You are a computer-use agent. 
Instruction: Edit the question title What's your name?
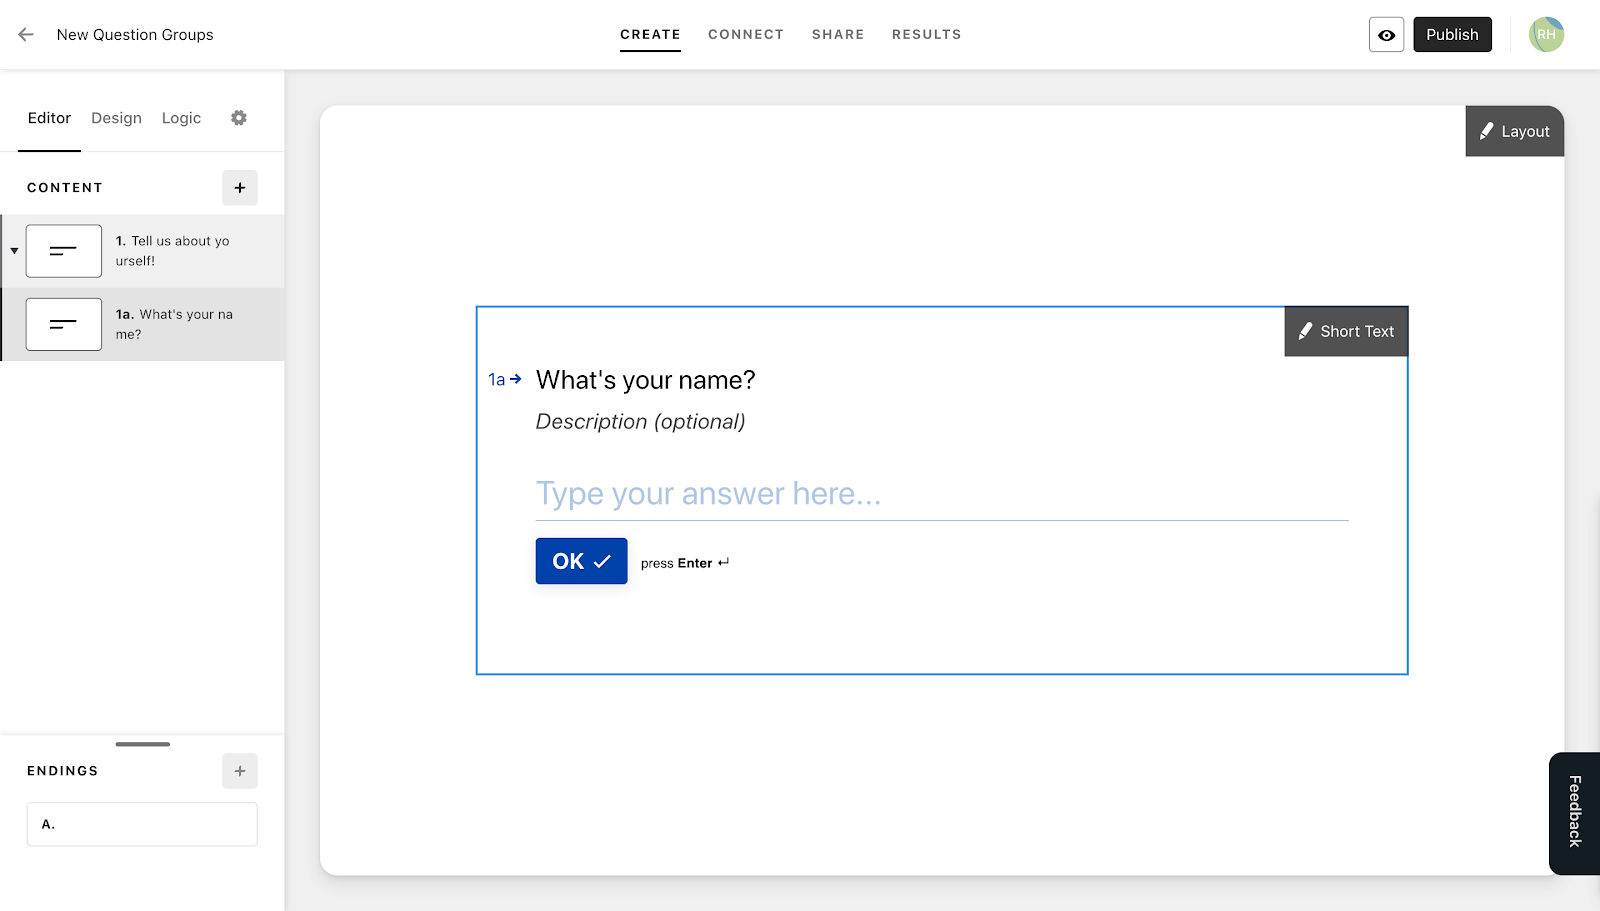tap(646, 380)
